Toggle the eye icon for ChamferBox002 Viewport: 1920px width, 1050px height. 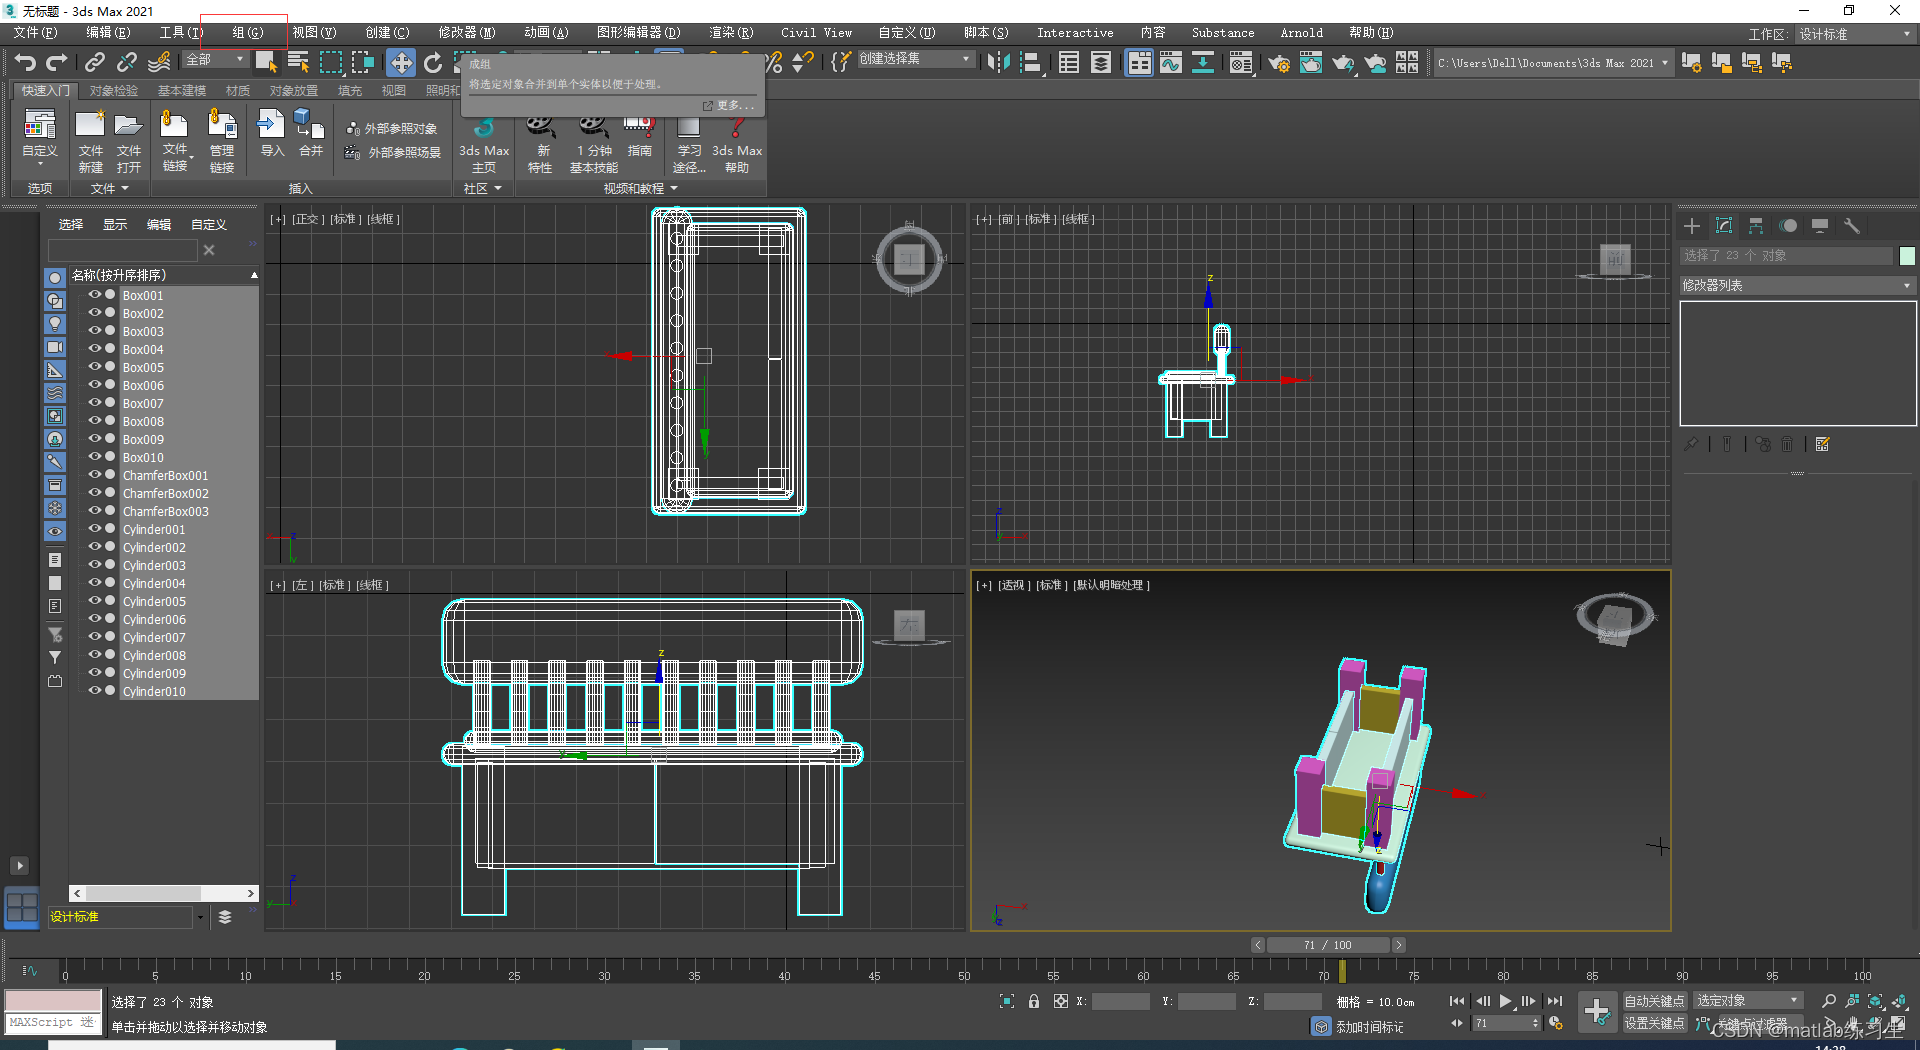tap(95, 493)
